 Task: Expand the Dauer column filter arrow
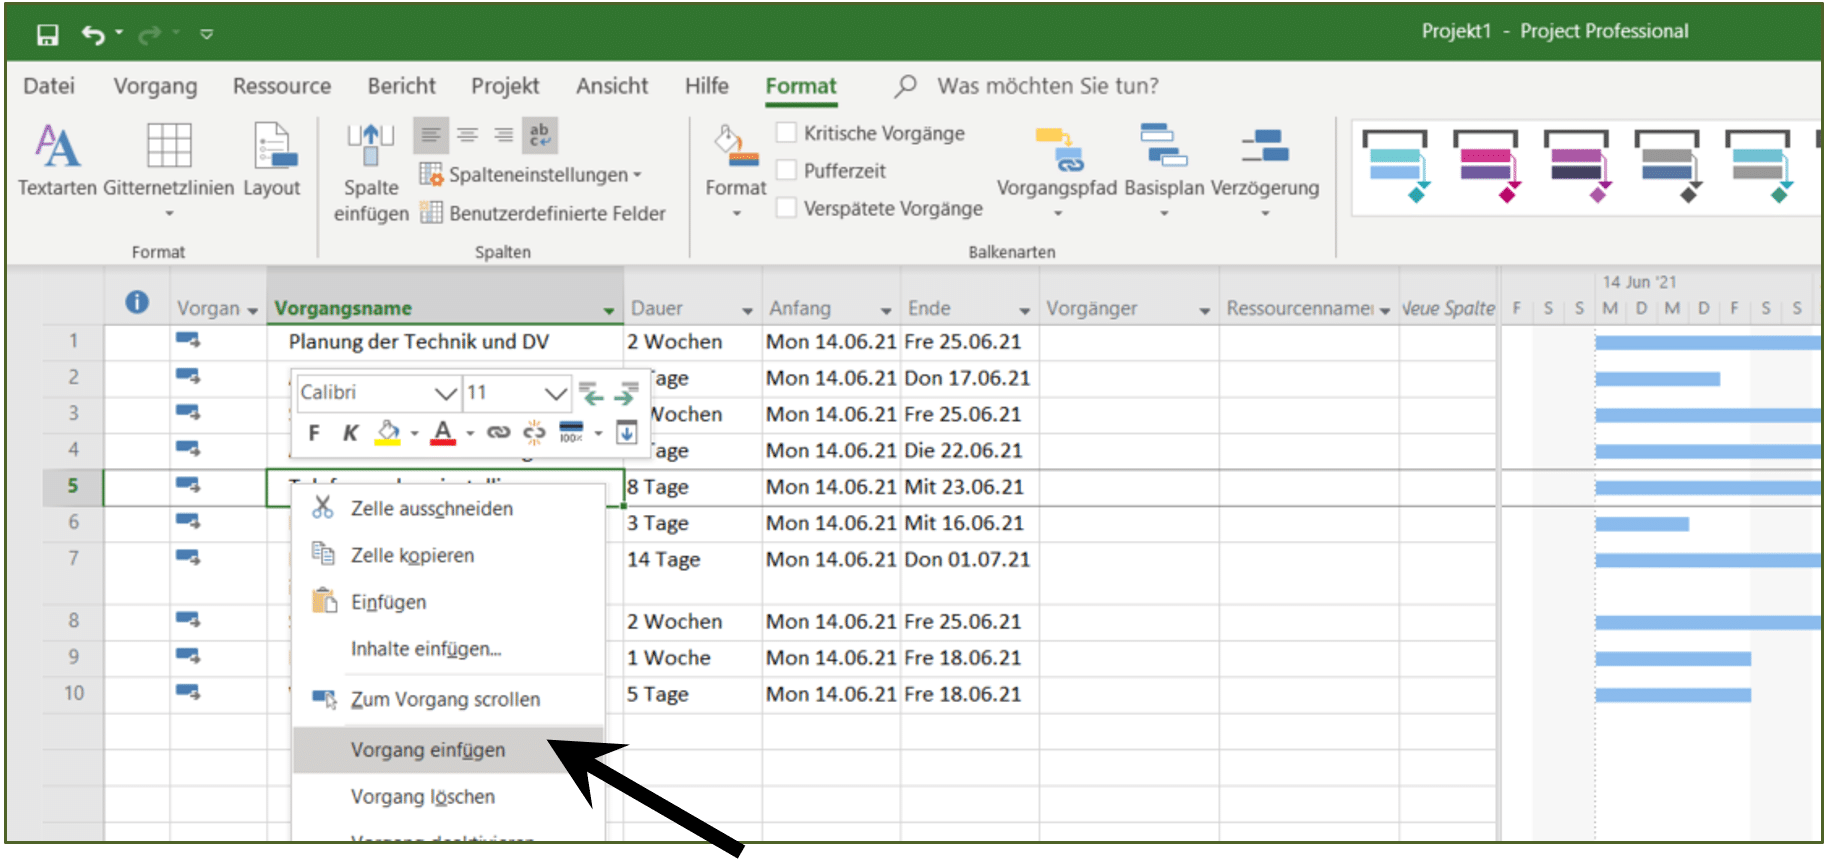(747, 310)
